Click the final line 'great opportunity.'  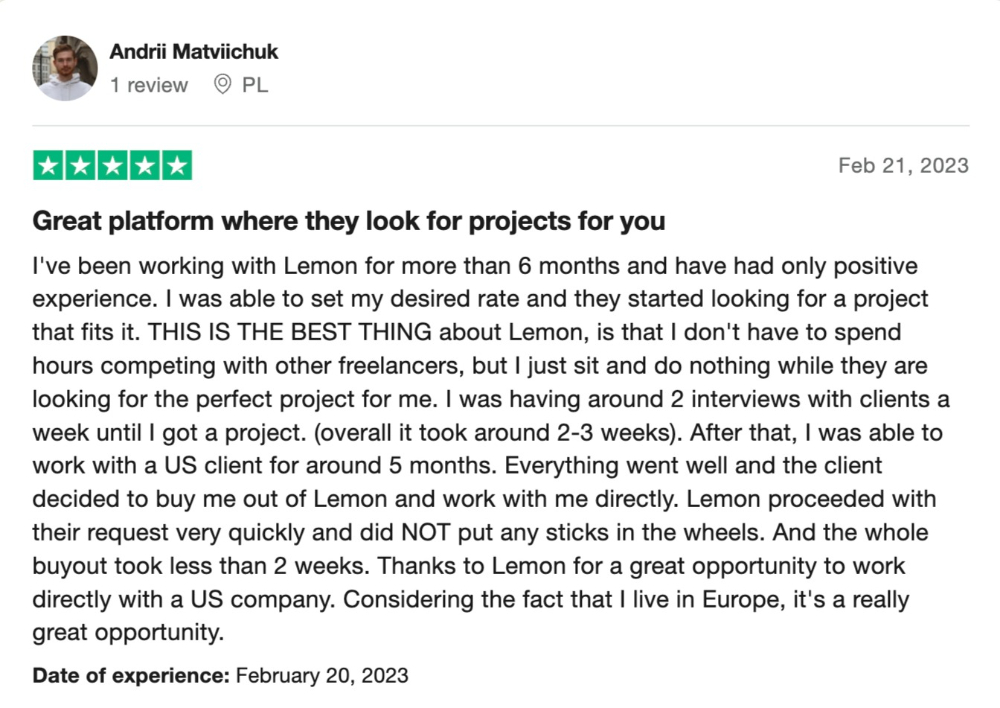coord(128,633)
